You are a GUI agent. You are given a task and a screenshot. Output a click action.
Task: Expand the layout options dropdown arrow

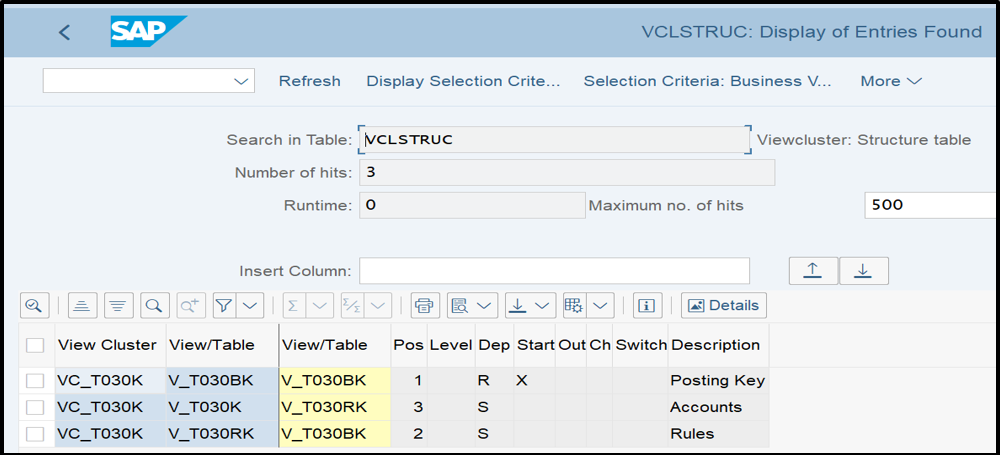coord(601,306)
